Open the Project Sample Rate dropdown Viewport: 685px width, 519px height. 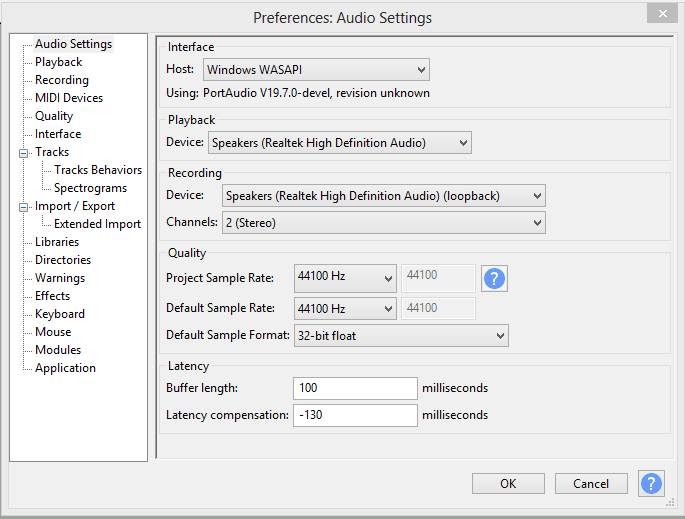tap(345, 278)
